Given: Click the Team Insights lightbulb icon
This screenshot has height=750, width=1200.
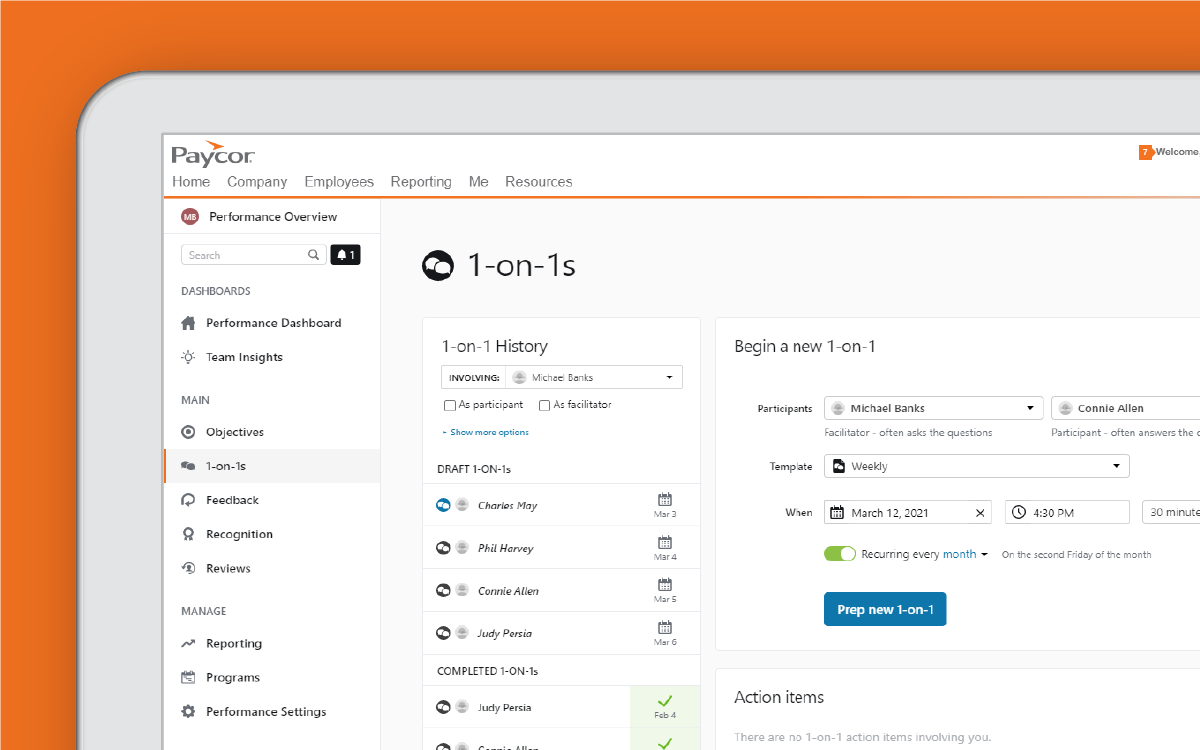Looking at the screenshot, I should (x=188, y=357).
